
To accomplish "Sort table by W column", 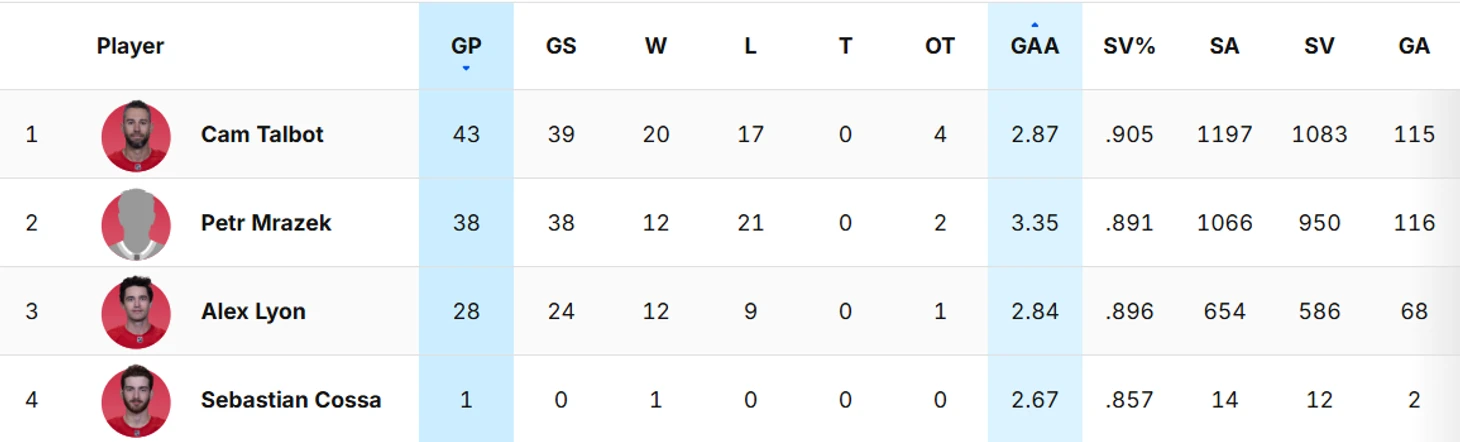I will click(656, 46).
